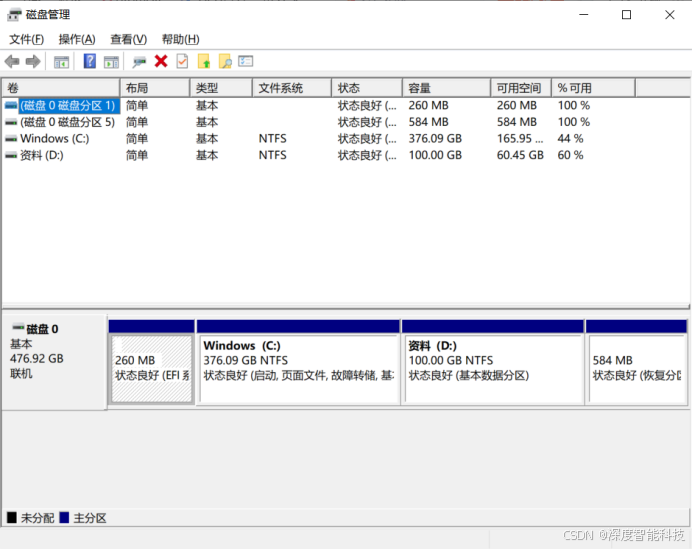The width and height of the screenshot is (693, 549).
Task: Toggle the show/hide console tree icon
Action: (61, 62)
